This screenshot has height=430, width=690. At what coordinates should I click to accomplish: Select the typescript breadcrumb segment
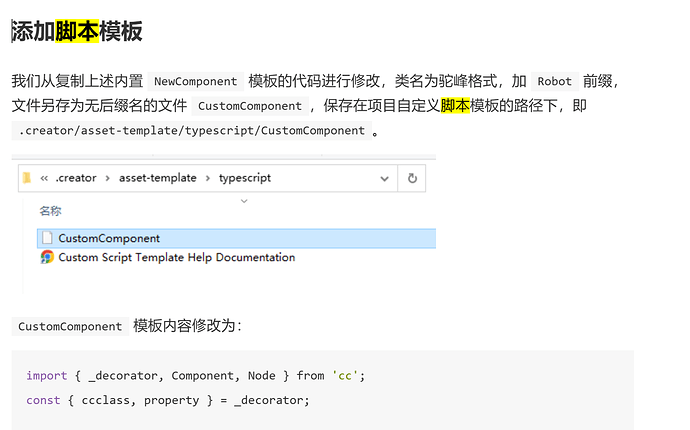(x=244, y=178)
